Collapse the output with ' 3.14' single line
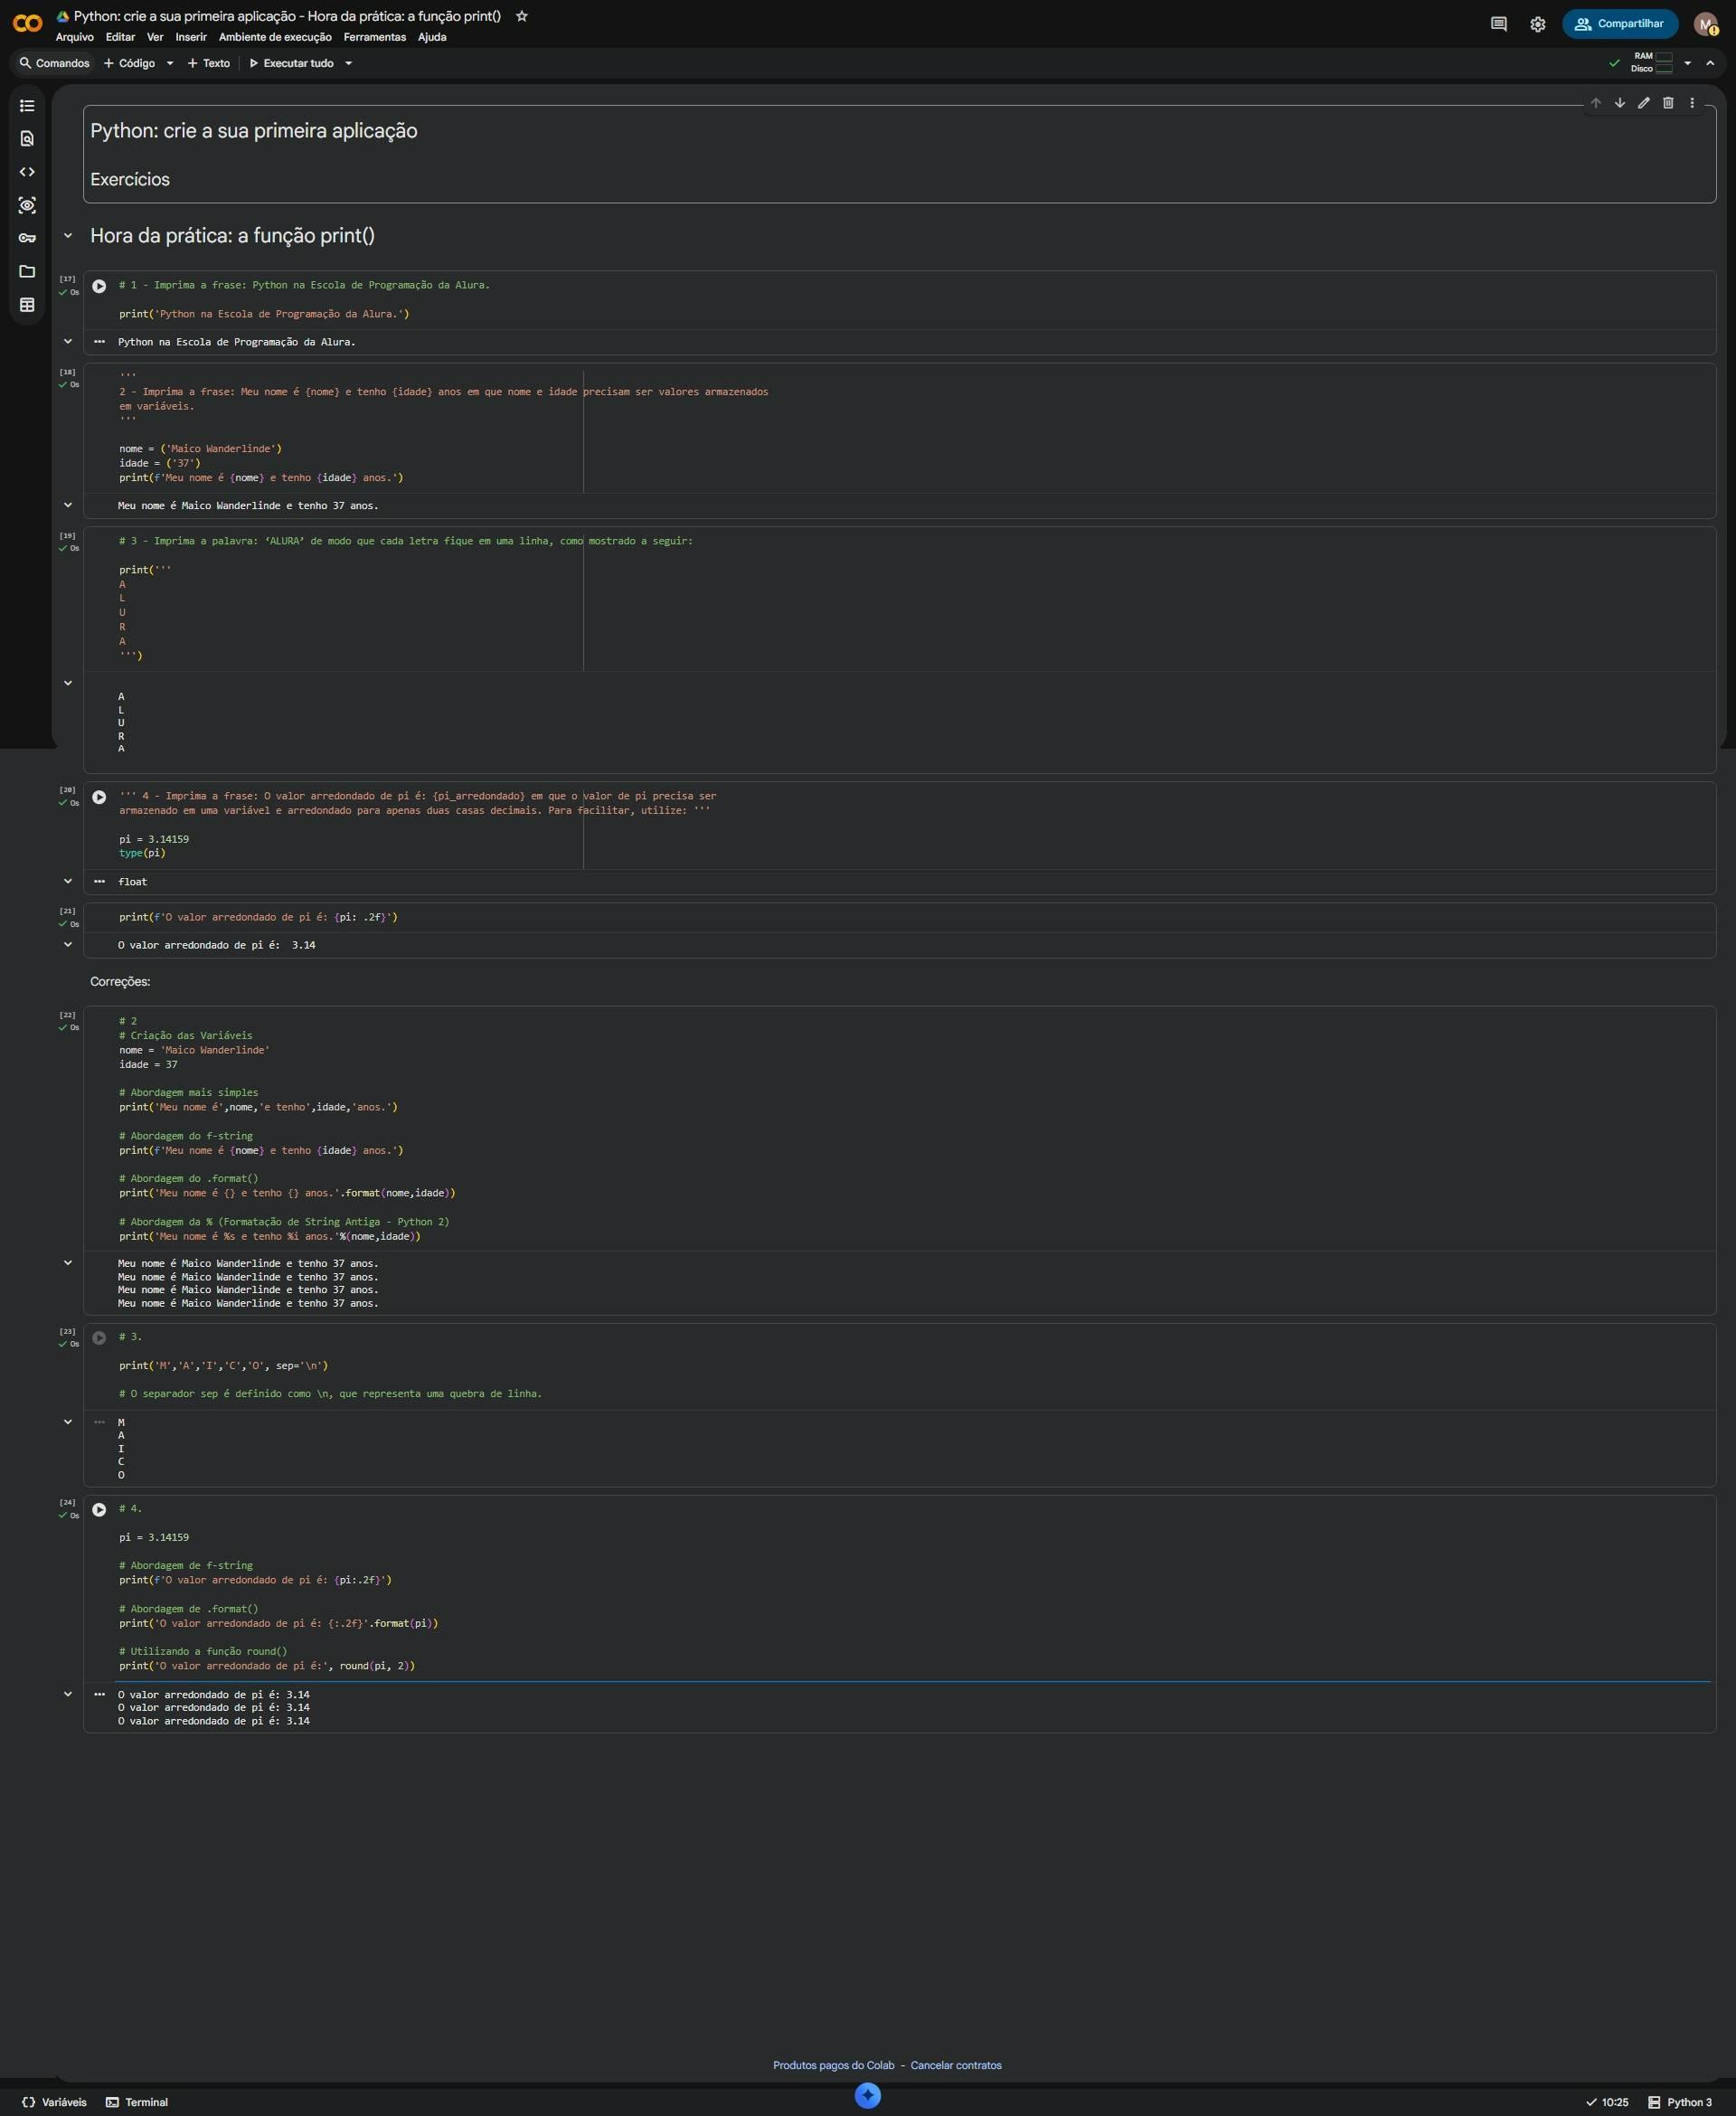 tap(68, 945)
